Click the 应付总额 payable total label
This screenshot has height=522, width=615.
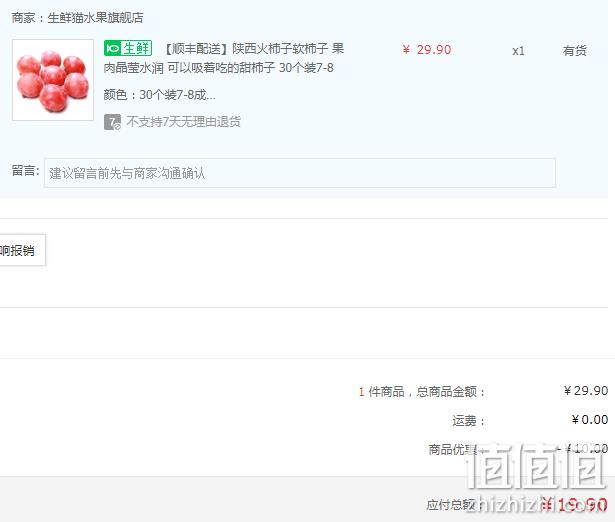point(451,505)
